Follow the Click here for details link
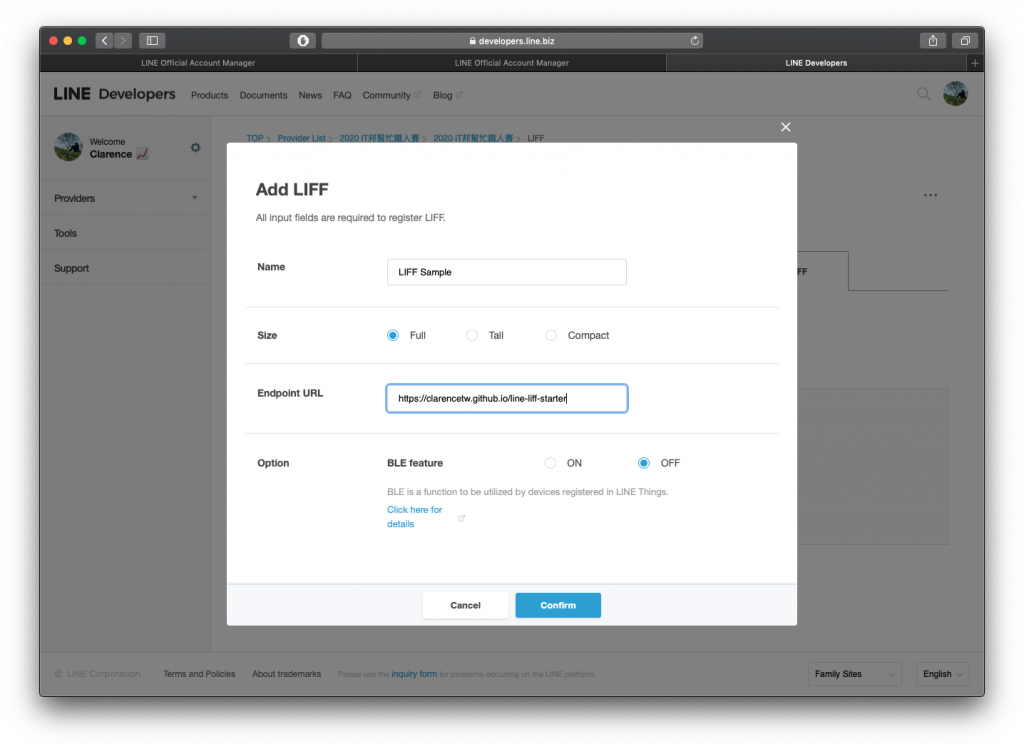1024x749 pixels. pyautogui.click(x=415, y=517)
